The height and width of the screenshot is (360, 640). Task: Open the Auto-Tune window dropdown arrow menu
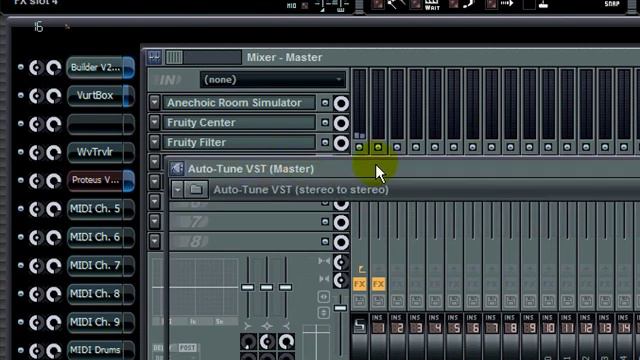[x=177, y=189]
